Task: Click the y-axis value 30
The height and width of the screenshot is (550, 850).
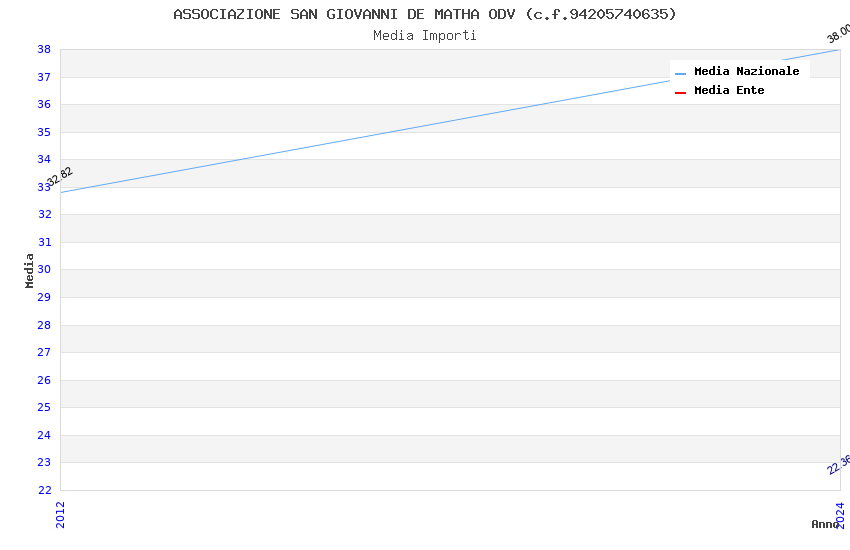Action: [44, 269]
